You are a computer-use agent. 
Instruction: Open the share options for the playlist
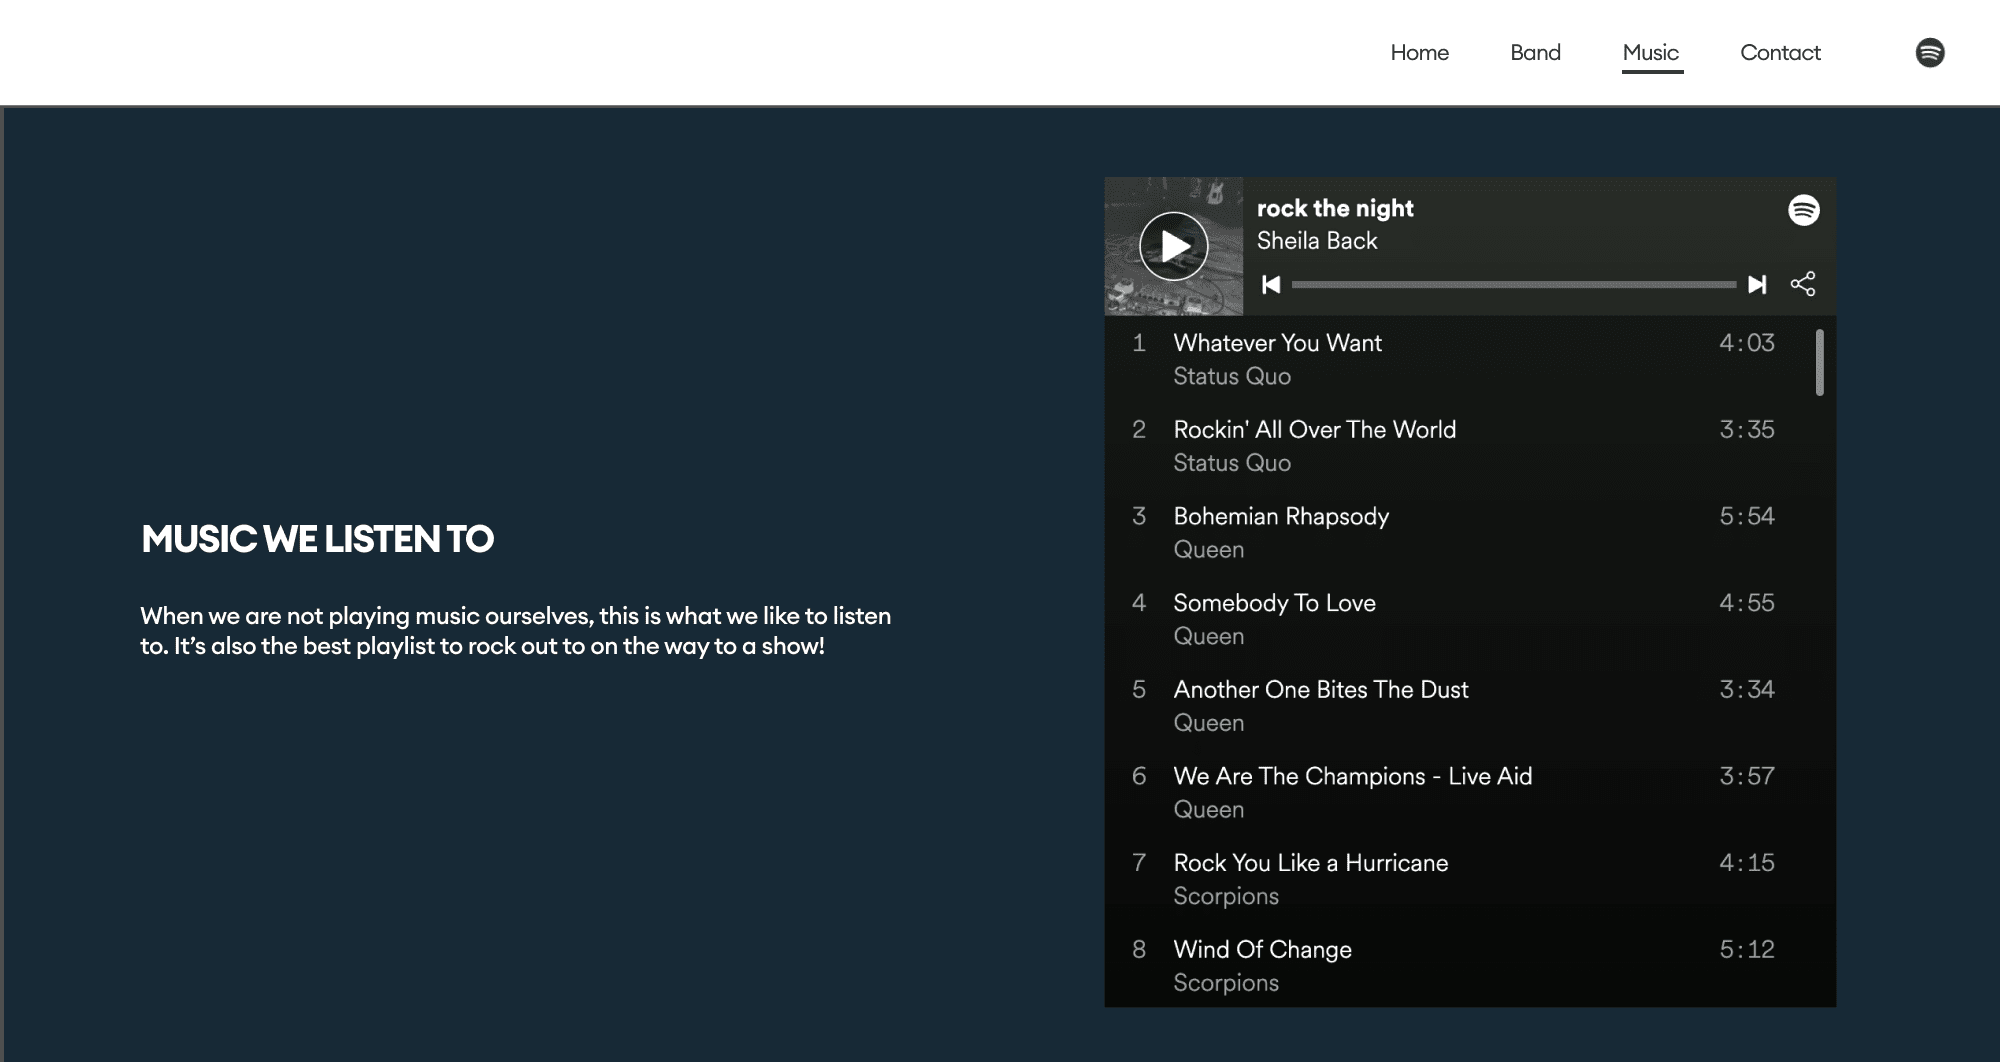point(1803,284)
